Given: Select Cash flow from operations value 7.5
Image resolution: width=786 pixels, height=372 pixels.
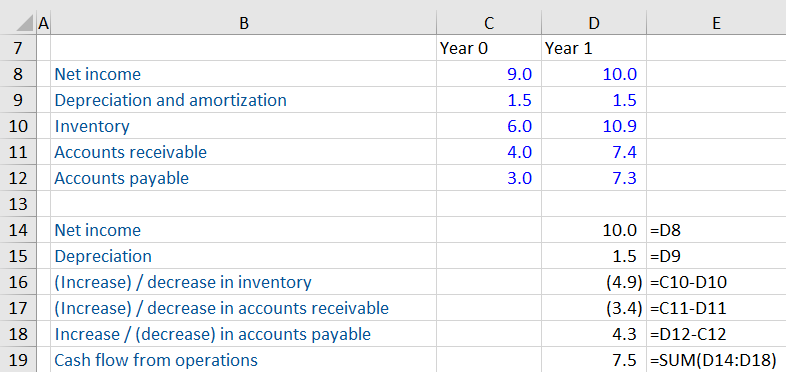Looking at the screenshot, I should click(594, 359).
